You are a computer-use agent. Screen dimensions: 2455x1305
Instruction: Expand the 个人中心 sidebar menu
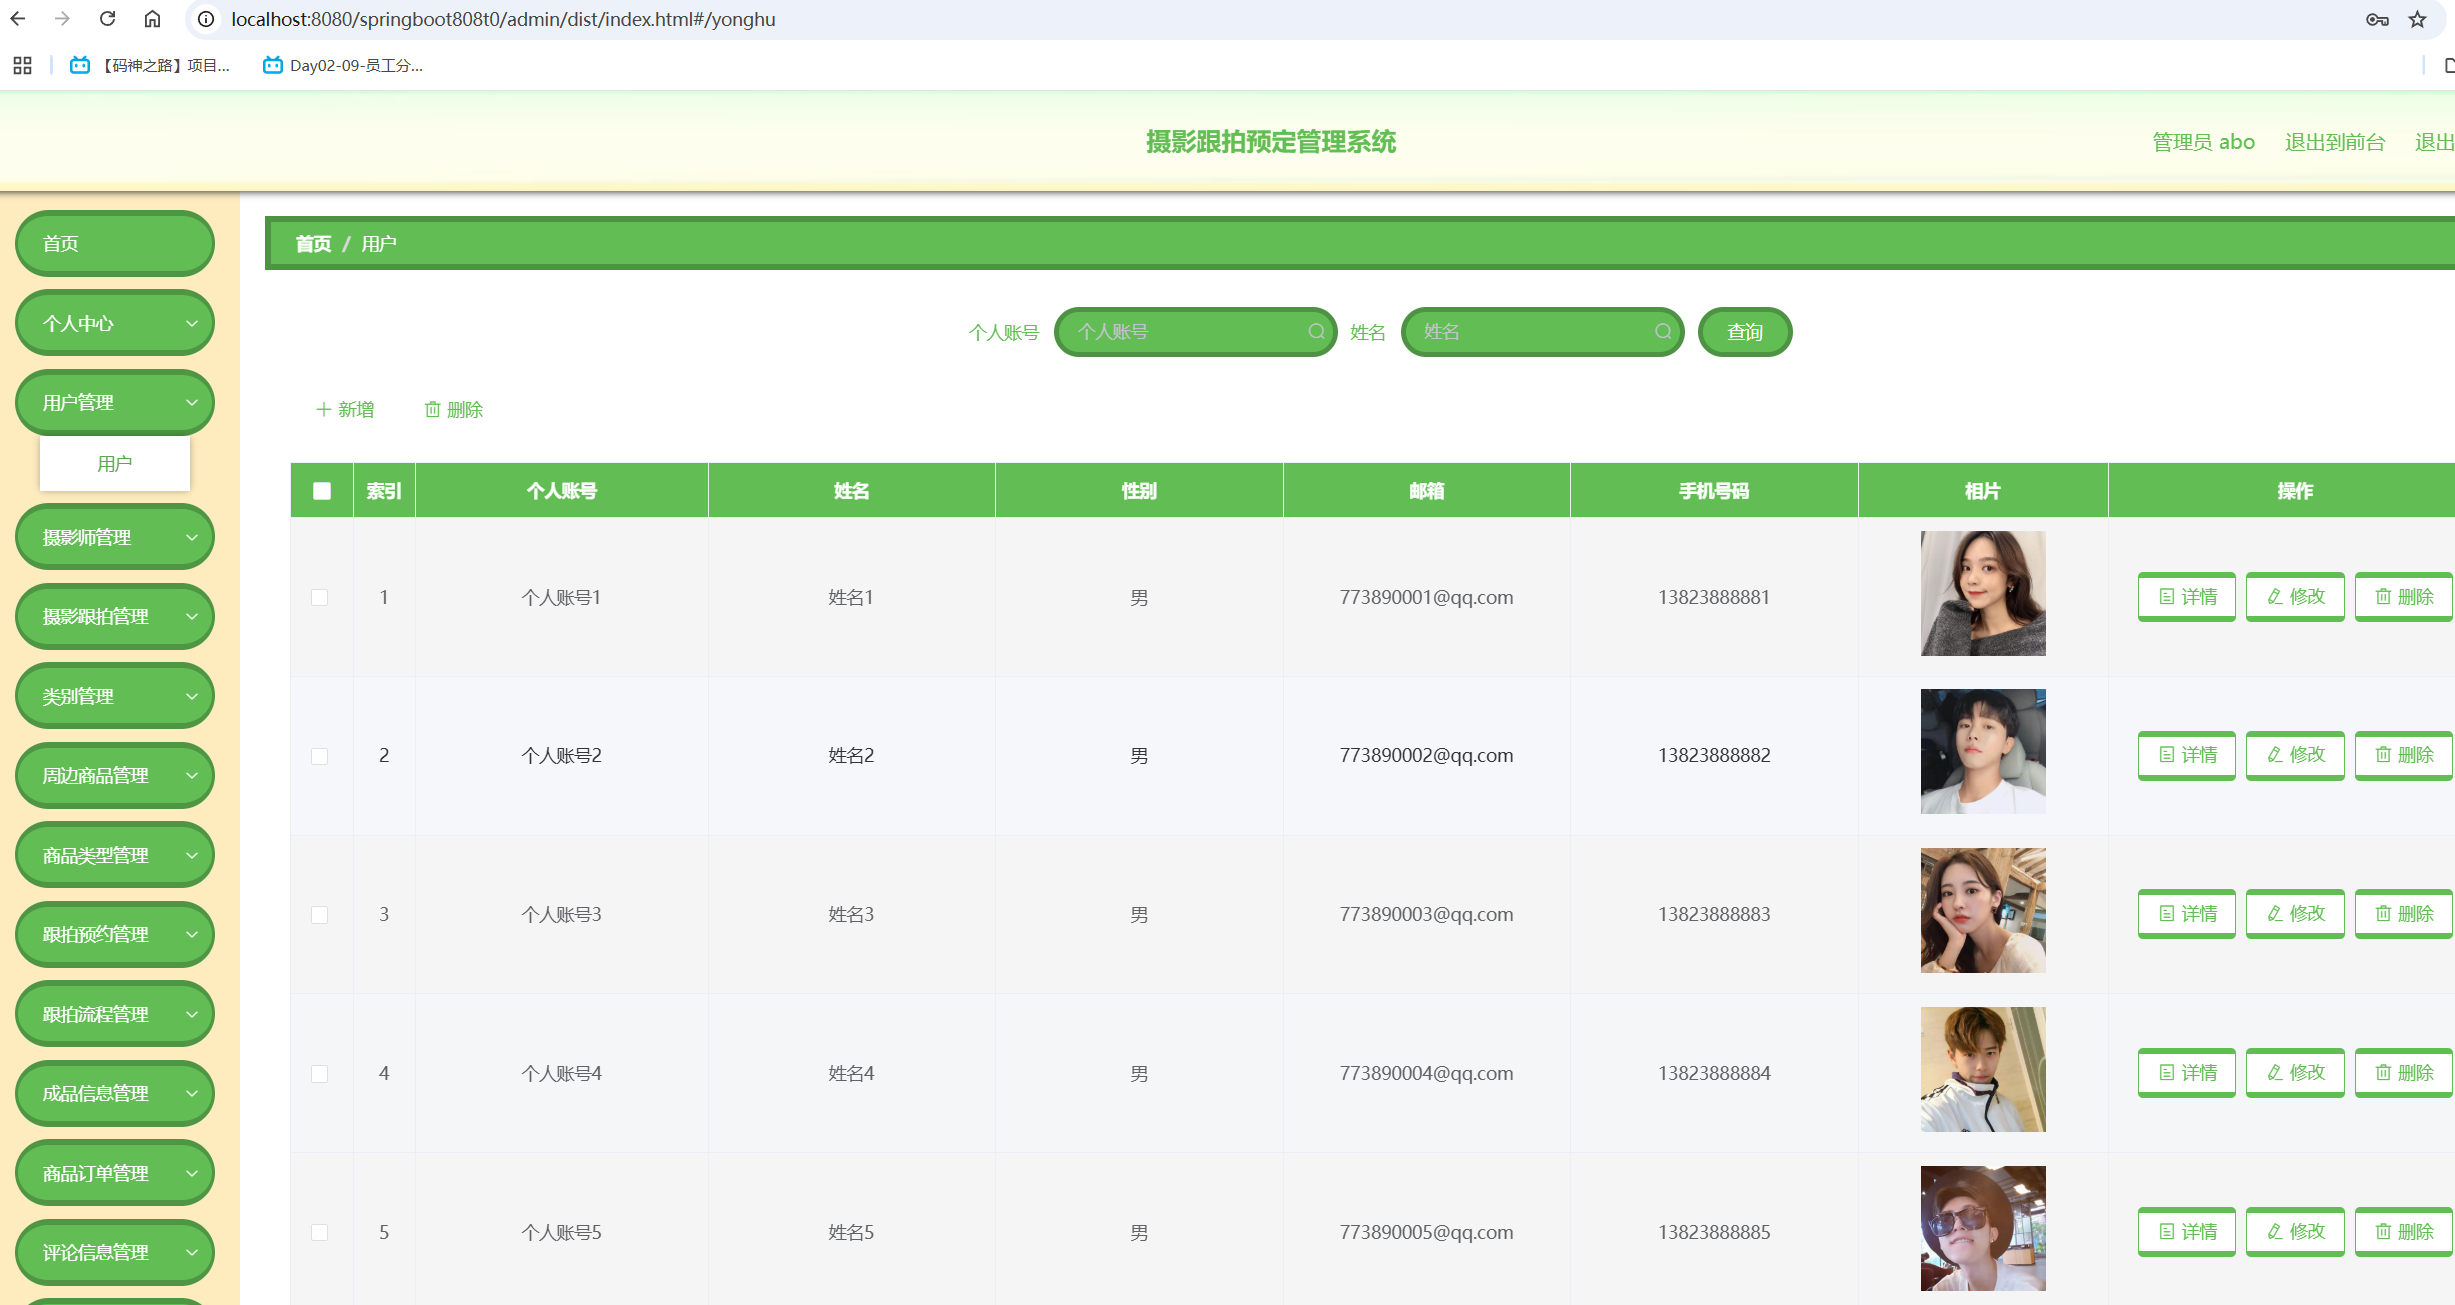pos(115,323)
